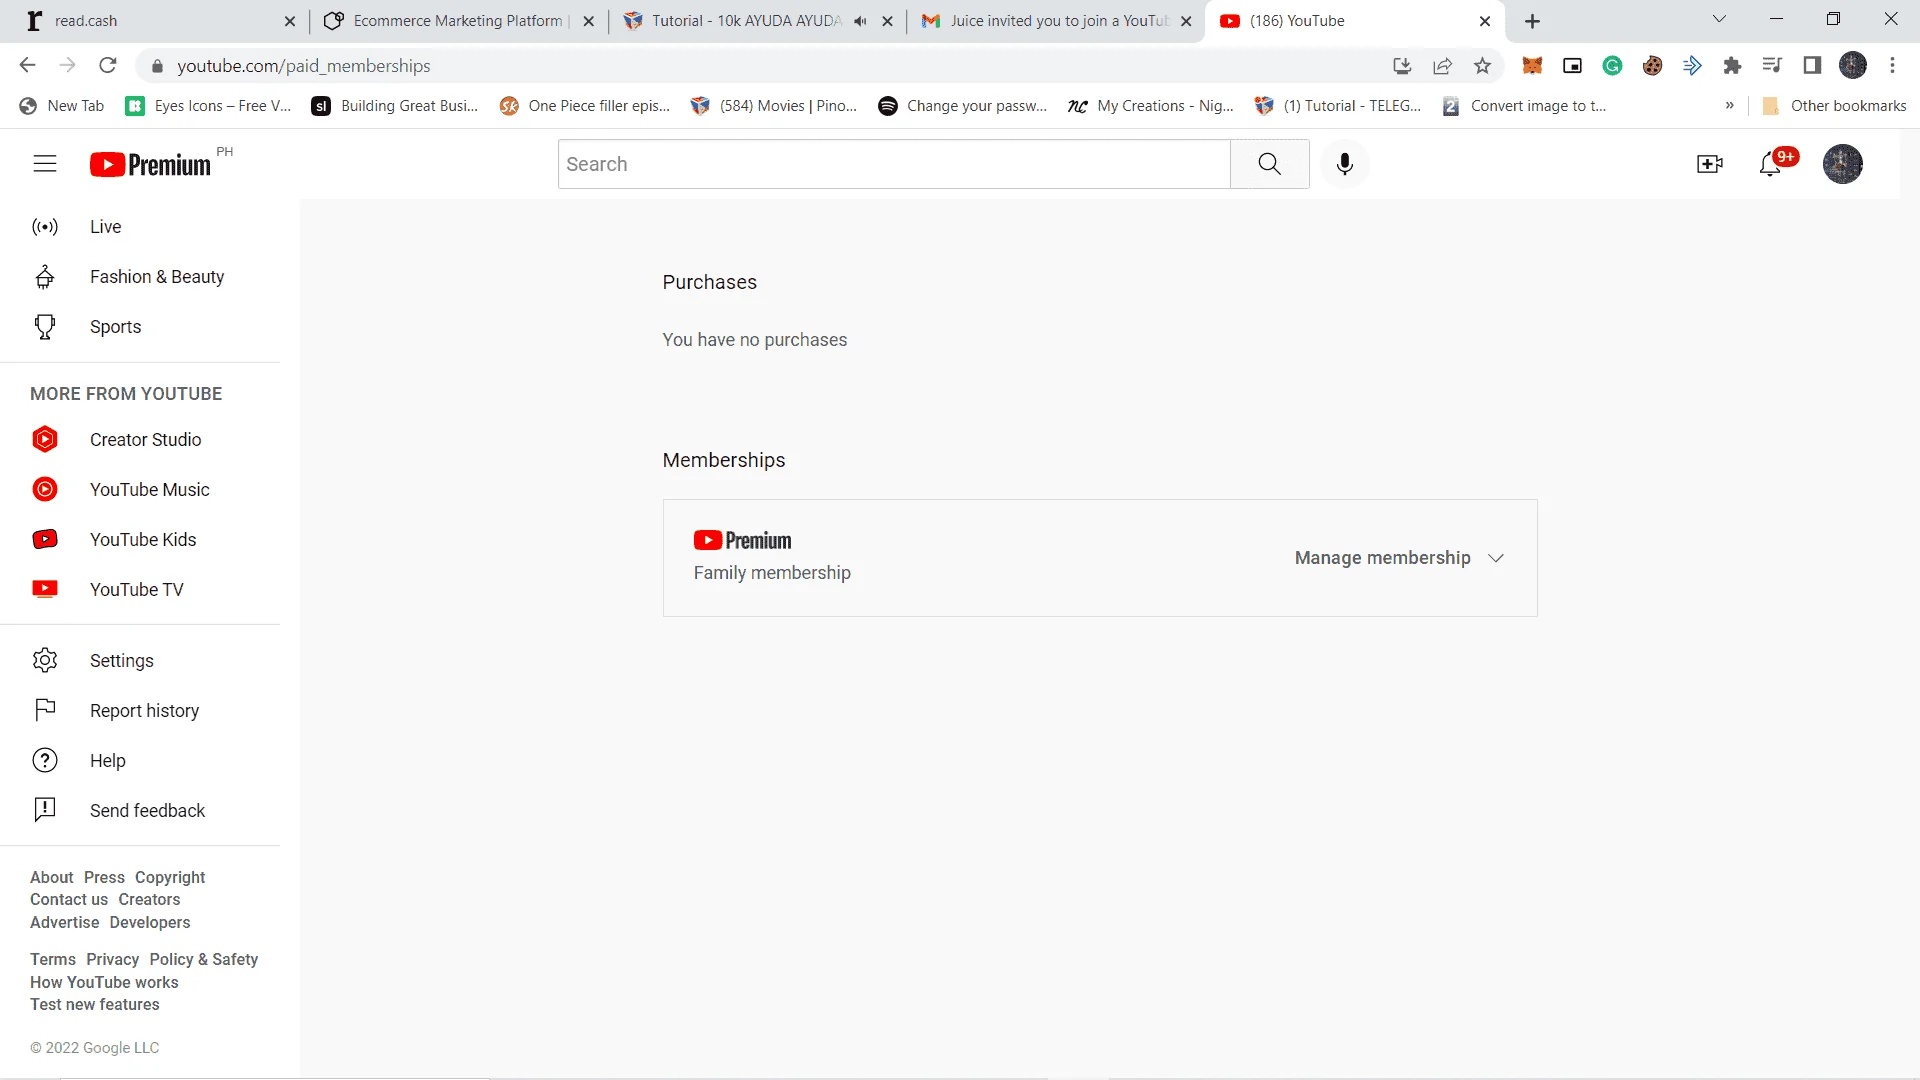Click the Send feedback icon
The width and height of the screenshot is (1920, 1080).
pyautogui.click(x=45, y=810)
